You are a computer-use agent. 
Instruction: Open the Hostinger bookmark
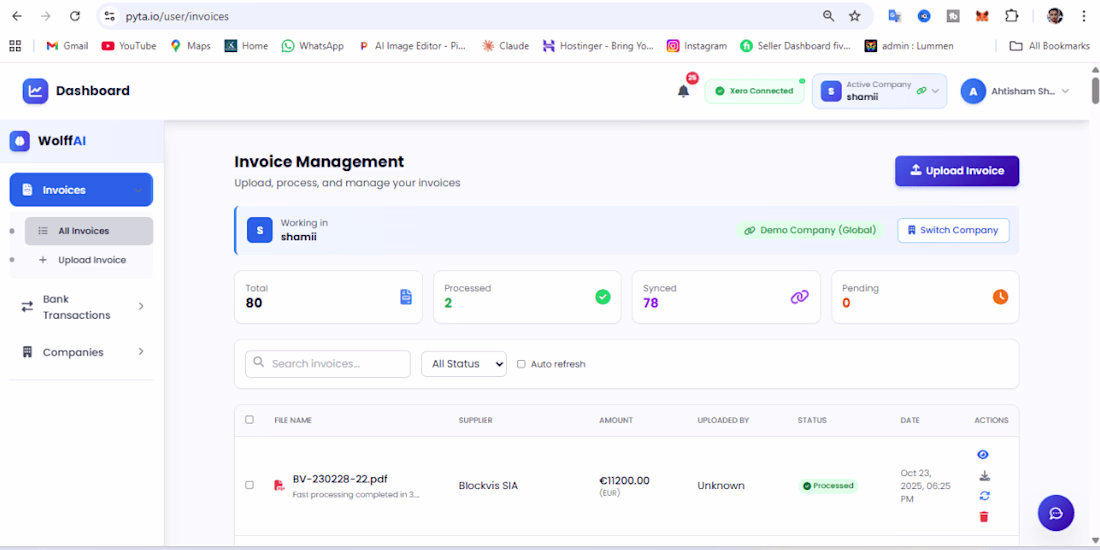(598, 46)
